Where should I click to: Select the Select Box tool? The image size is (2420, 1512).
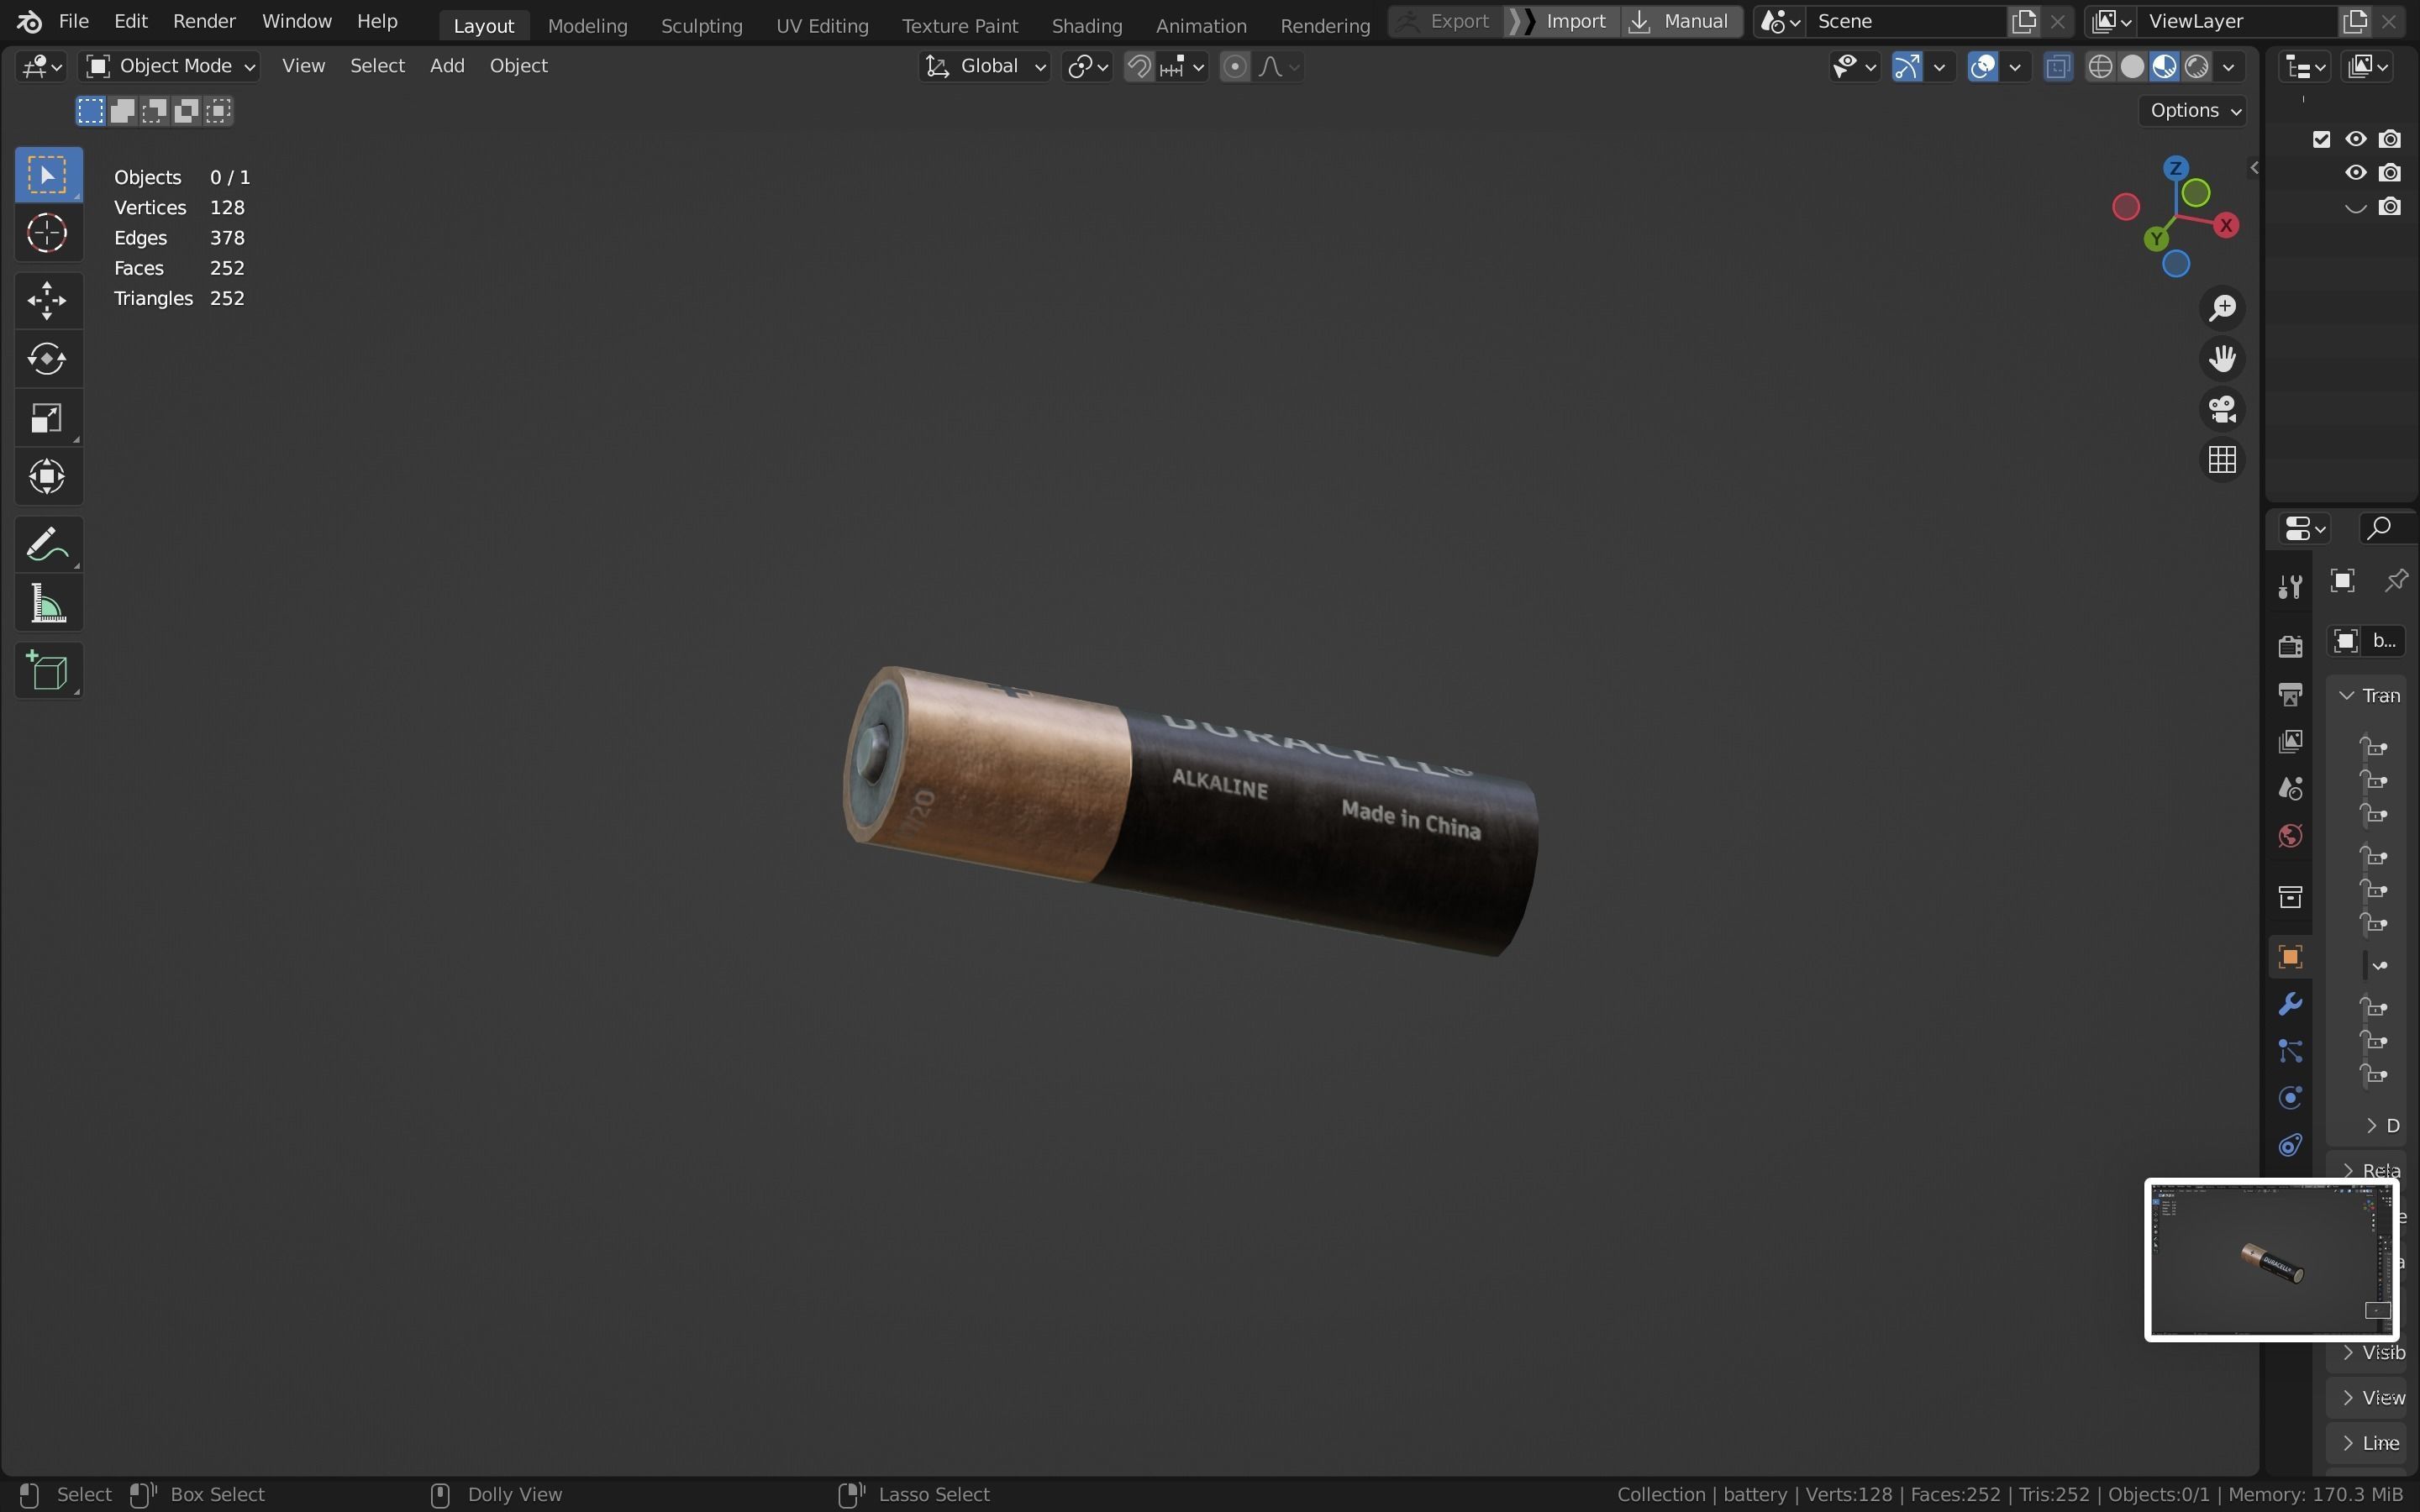point(47,176)
